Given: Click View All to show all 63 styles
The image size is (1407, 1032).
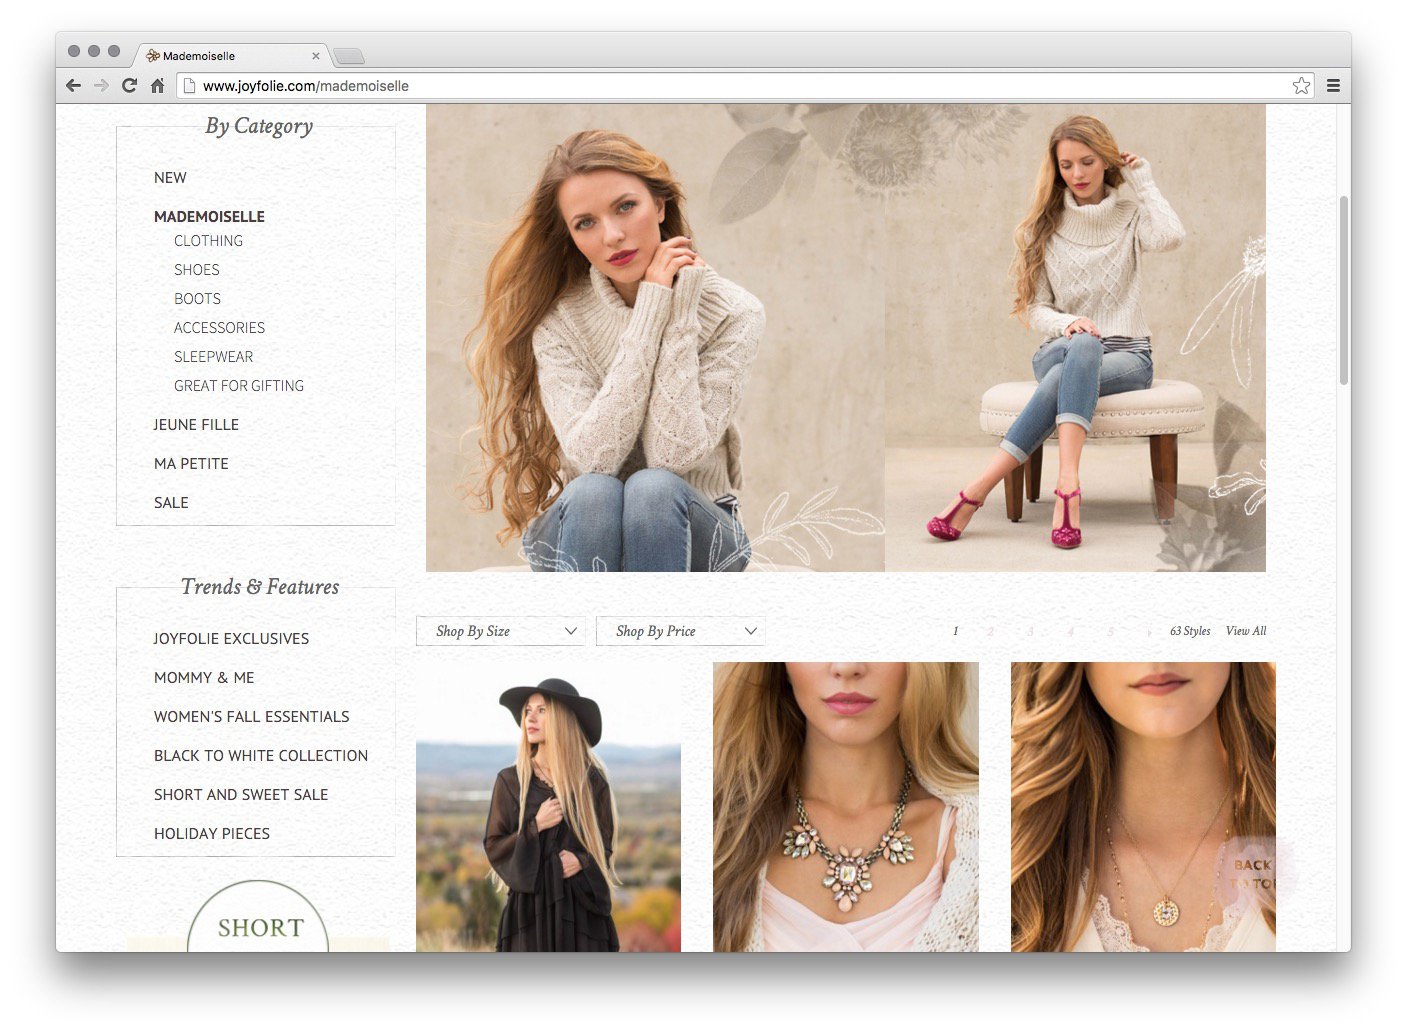Looking at the screenshot, I should click(1245, 631).
